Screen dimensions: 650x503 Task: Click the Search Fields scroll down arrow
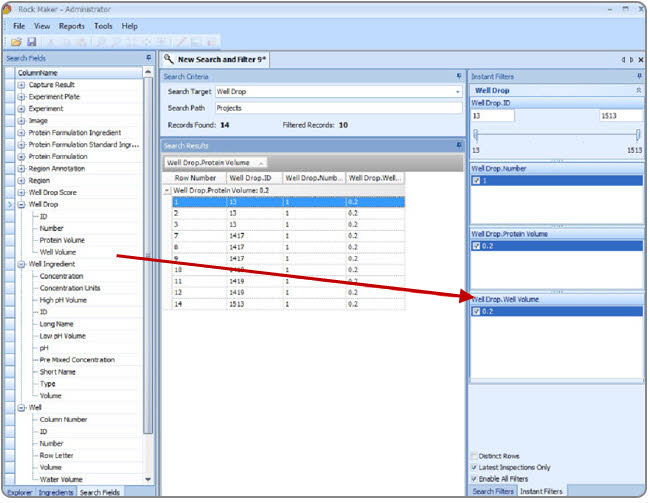point(148,479)
